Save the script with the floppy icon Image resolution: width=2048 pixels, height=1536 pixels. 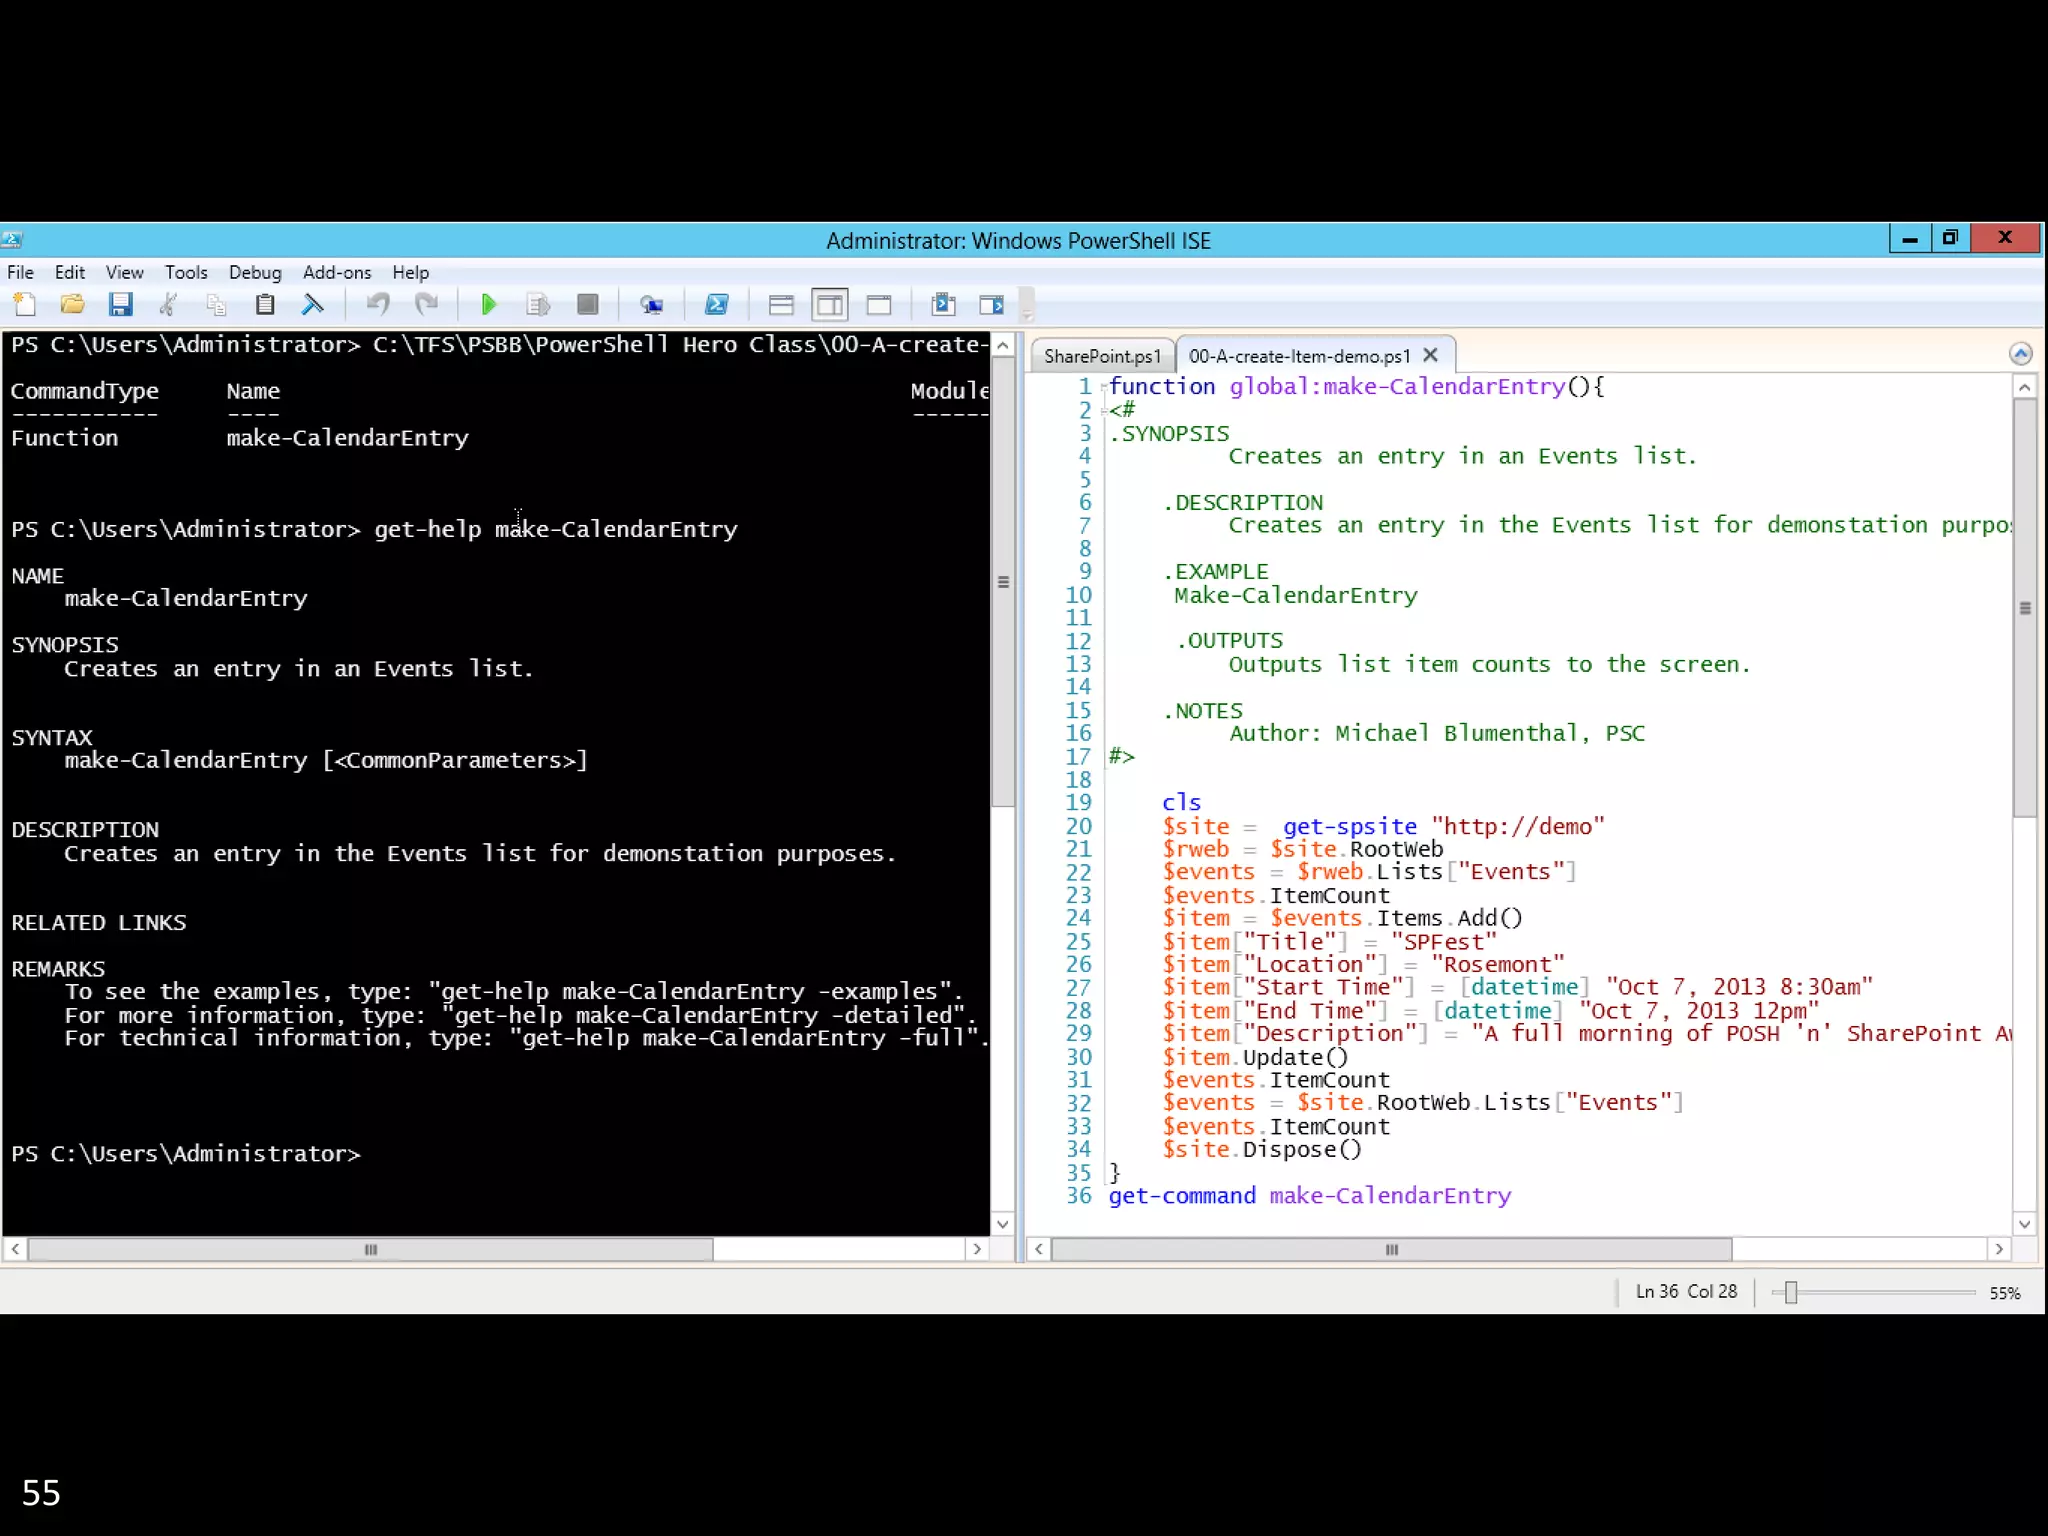[x=121, y=304]
